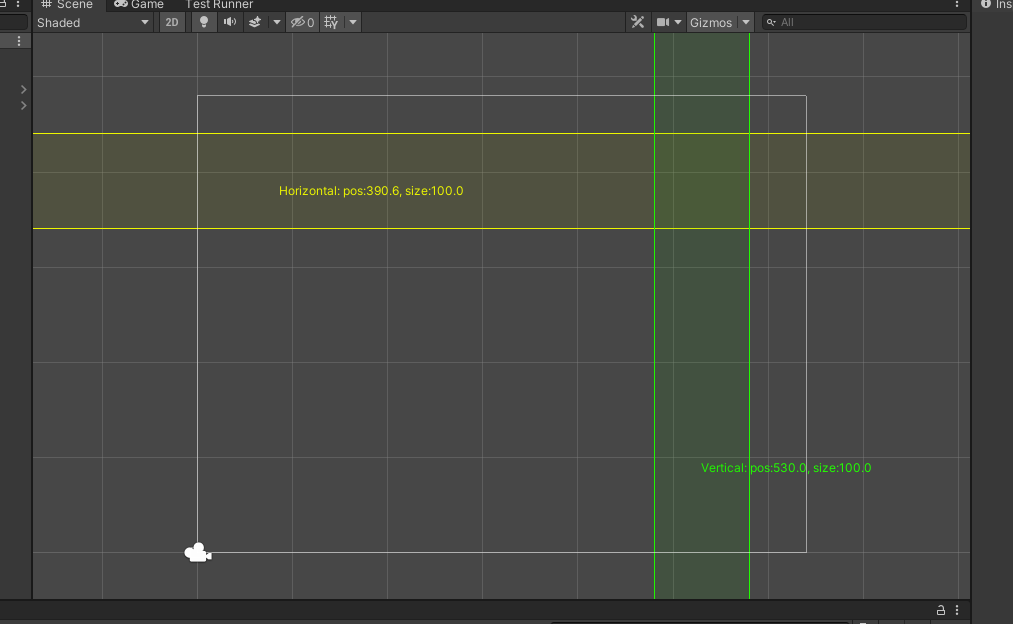
Task: Switch to the Game tab
Action: (x=139, y=5)
